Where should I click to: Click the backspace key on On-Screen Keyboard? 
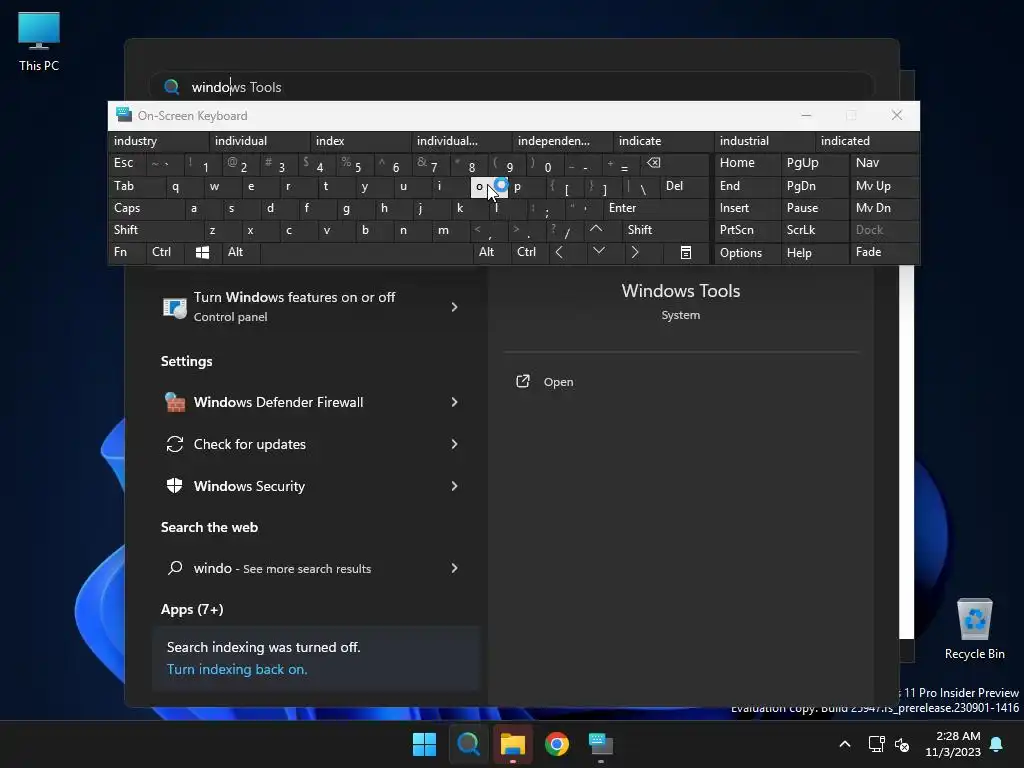[x=654, y=163]
